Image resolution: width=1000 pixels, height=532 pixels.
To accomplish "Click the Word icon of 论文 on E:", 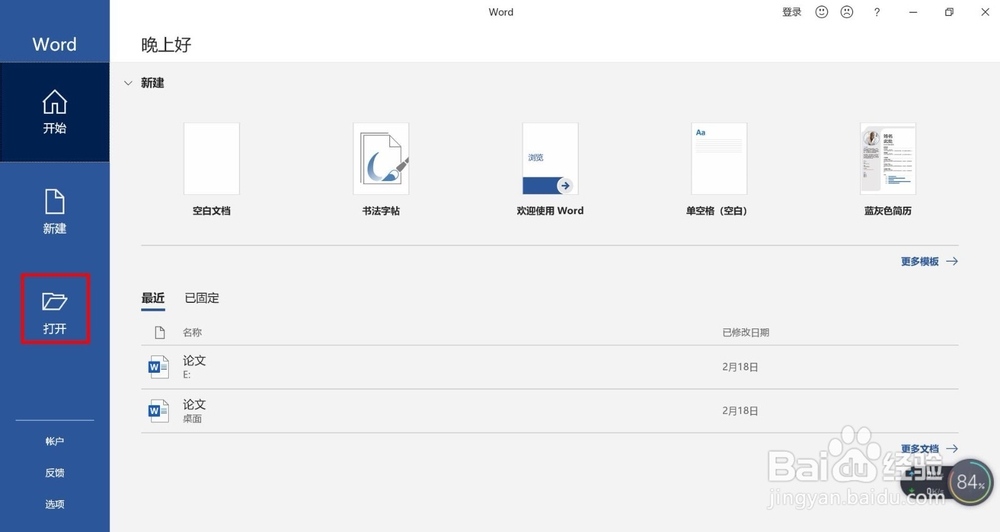I will pyautogui.click(x=158, y=367).
